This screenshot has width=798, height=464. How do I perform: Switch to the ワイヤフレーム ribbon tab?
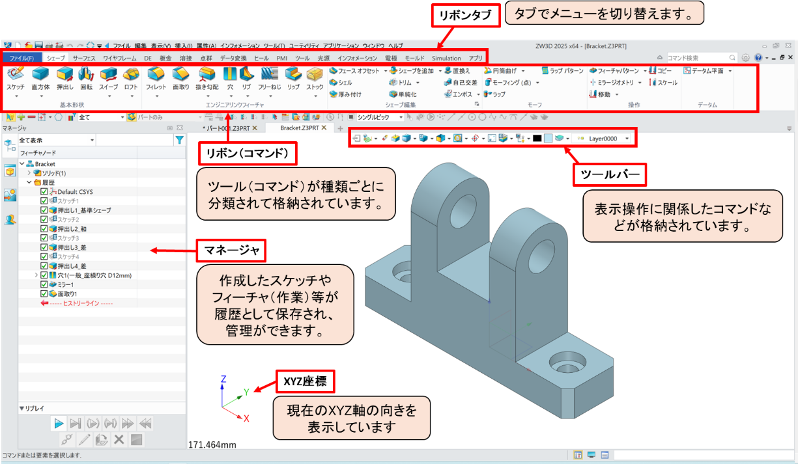pos(120,59)
